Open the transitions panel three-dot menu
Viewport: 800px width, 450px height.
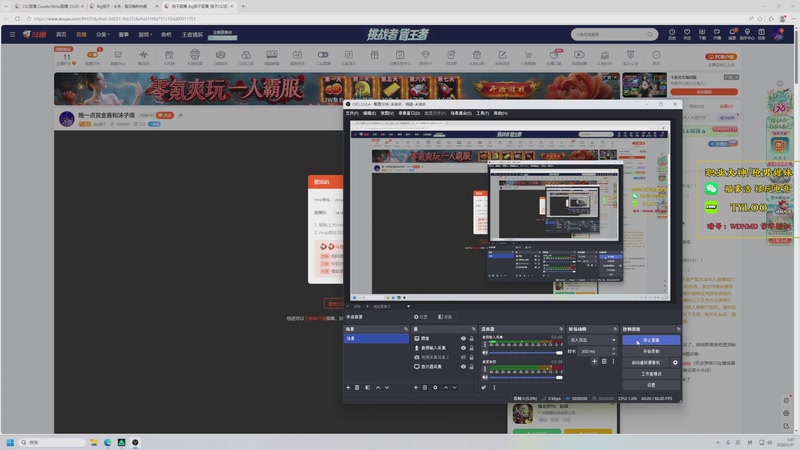click(x=613, y=361)
